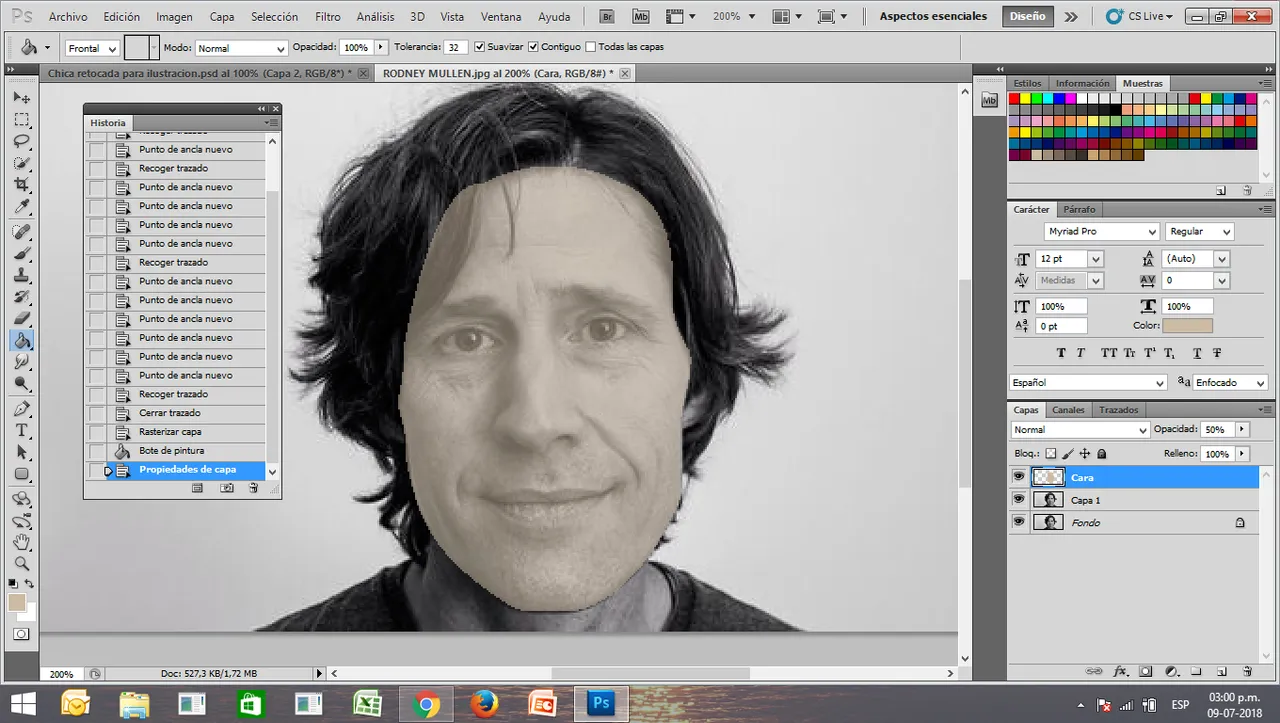Enable the Todas las capas checkbox
1280x723 pixels.
tap(590, 47)
